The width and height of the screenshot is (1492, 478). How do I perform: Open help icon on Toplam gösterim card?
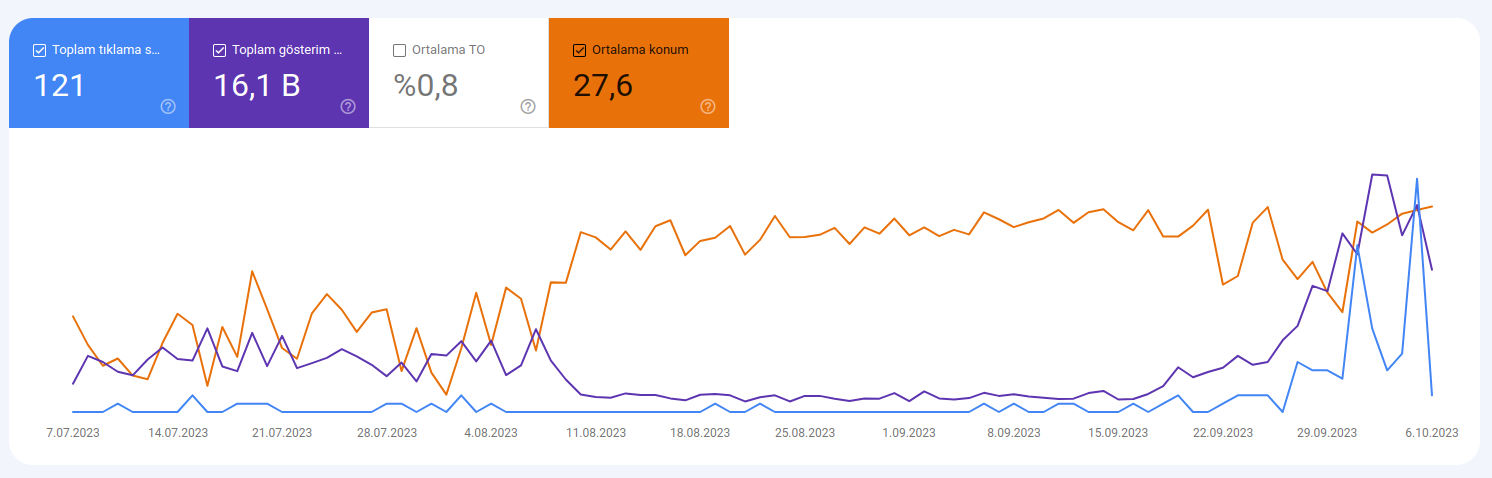click(x=348, y=107)
